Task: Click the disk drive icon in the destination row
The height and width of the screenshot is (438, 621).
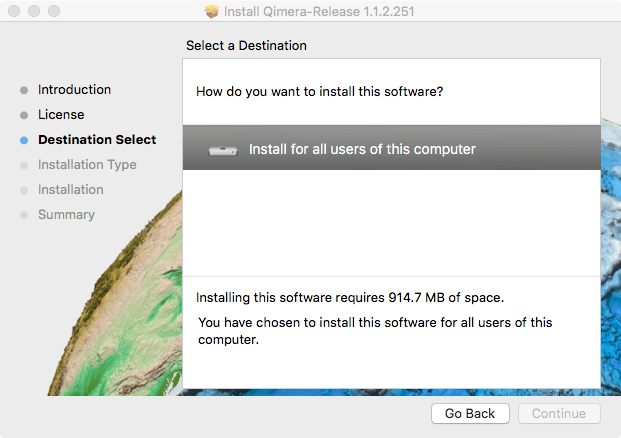Action: [x=222, y=150]
